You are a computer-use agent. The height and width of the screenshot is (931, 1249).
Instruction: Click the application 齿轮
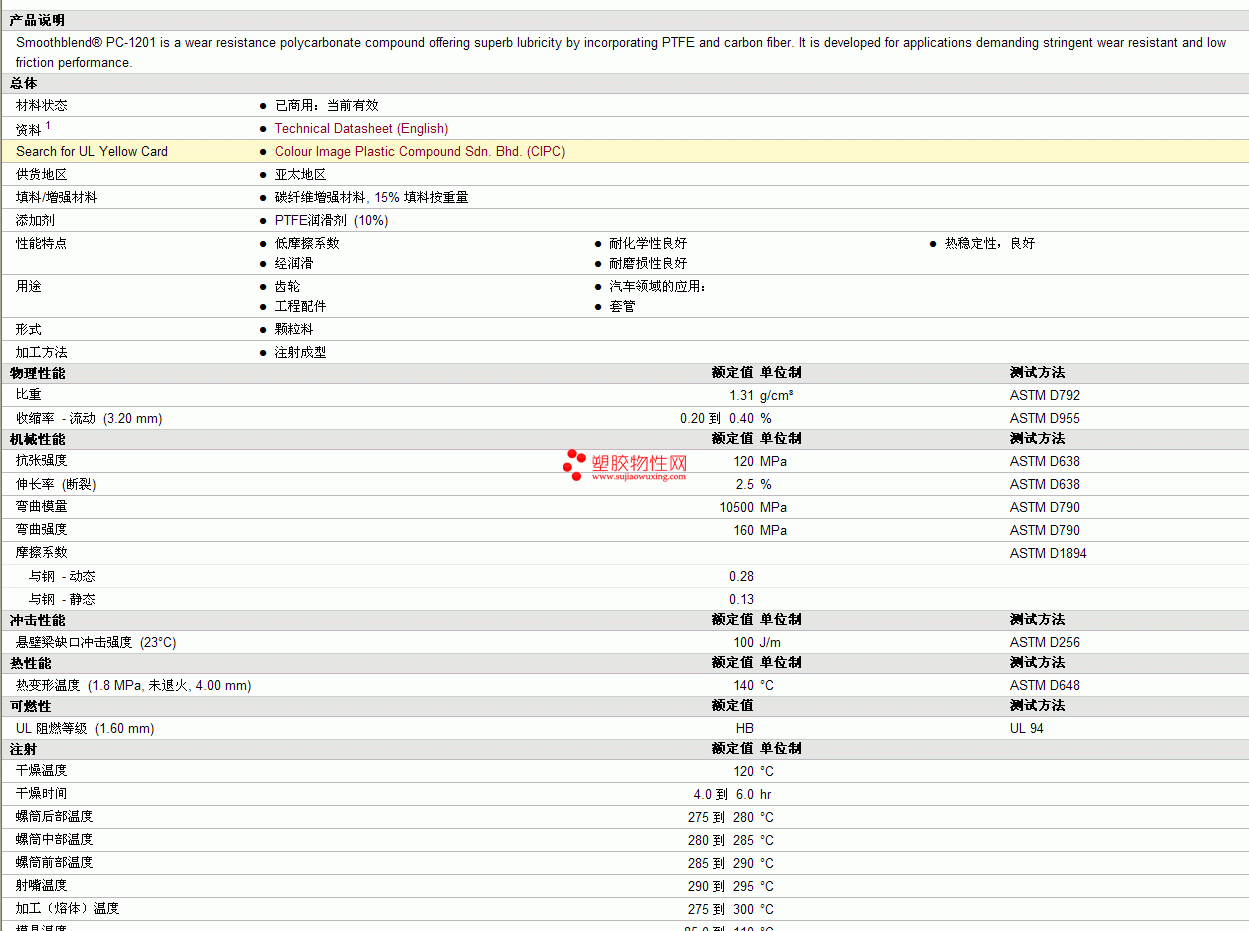tap(288, 286)
